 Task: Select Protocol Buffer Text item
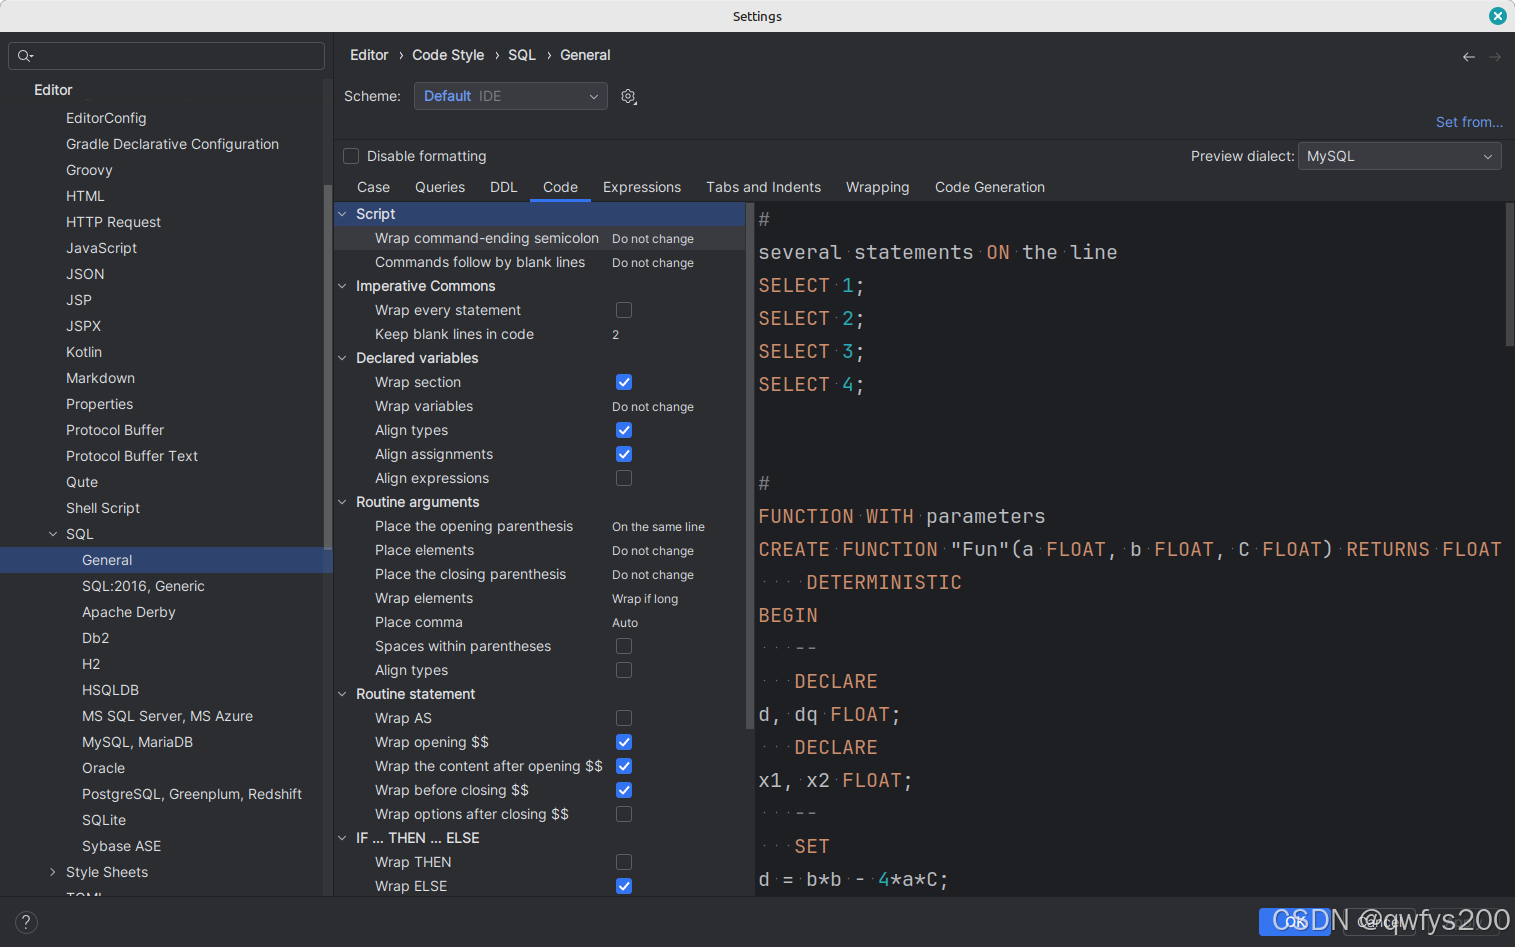click(x=132, y=456)
